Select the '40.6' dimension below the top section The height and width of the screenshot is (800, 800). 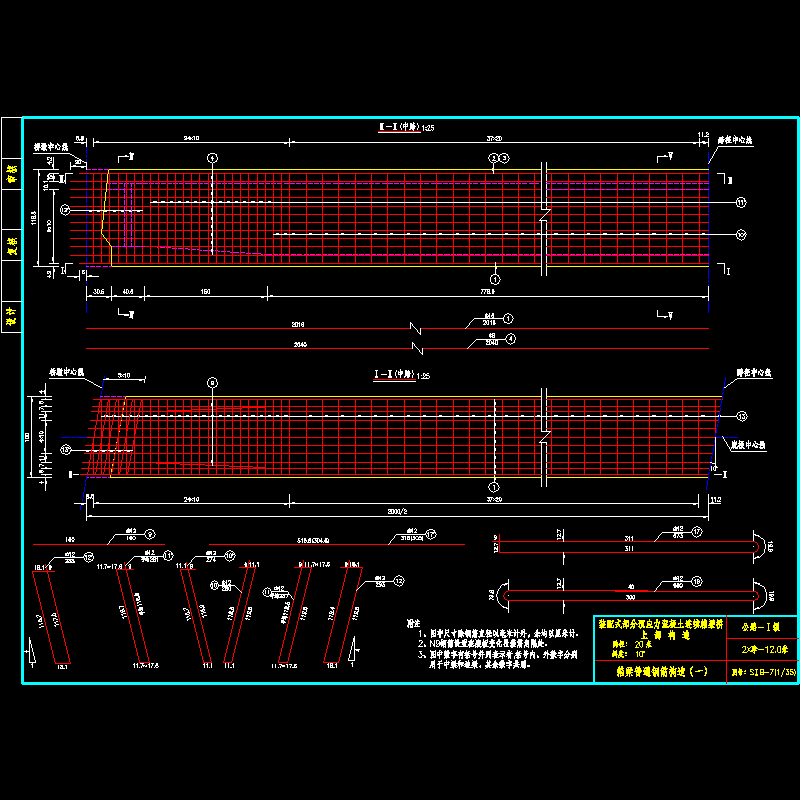[128, 292]
